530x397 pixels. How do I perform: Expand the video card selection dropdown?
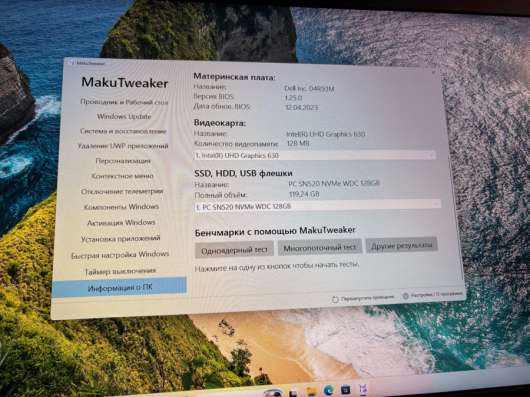pyautogui.click(x=315, y=155)
